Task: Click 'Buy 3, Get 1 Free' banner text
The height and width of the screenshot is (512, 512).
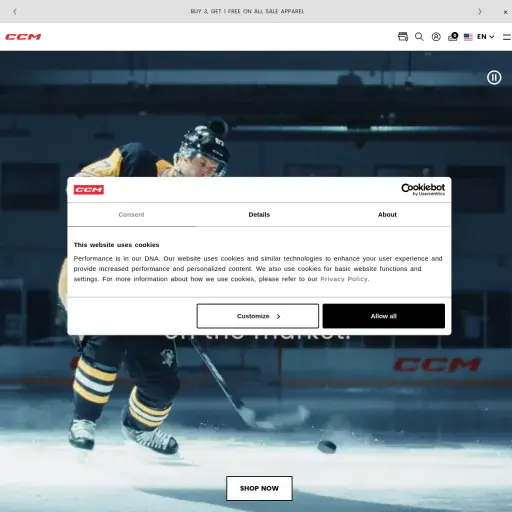Action: tap(247, 11)
